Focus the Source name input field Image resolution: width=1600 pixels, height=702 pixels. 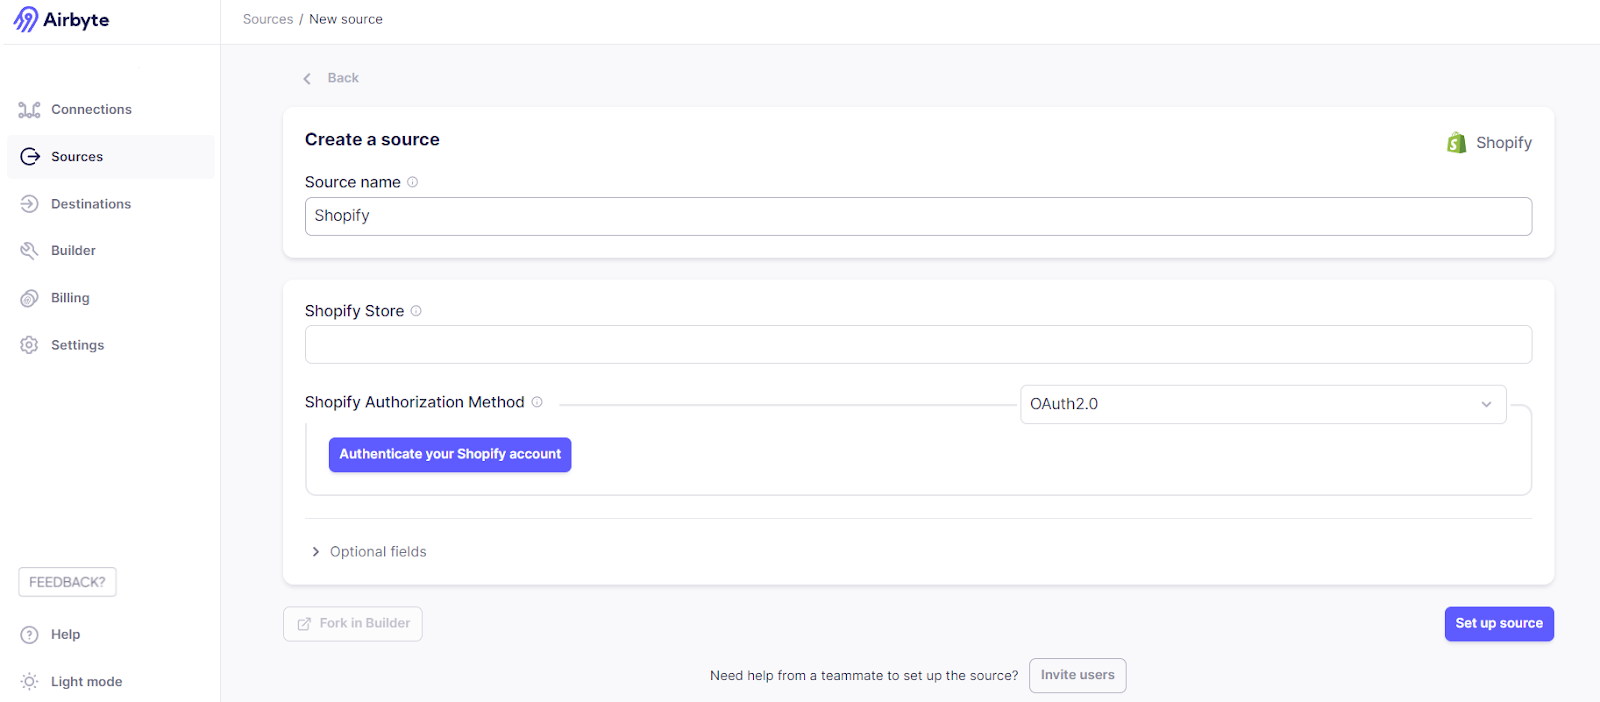[918, 216]
